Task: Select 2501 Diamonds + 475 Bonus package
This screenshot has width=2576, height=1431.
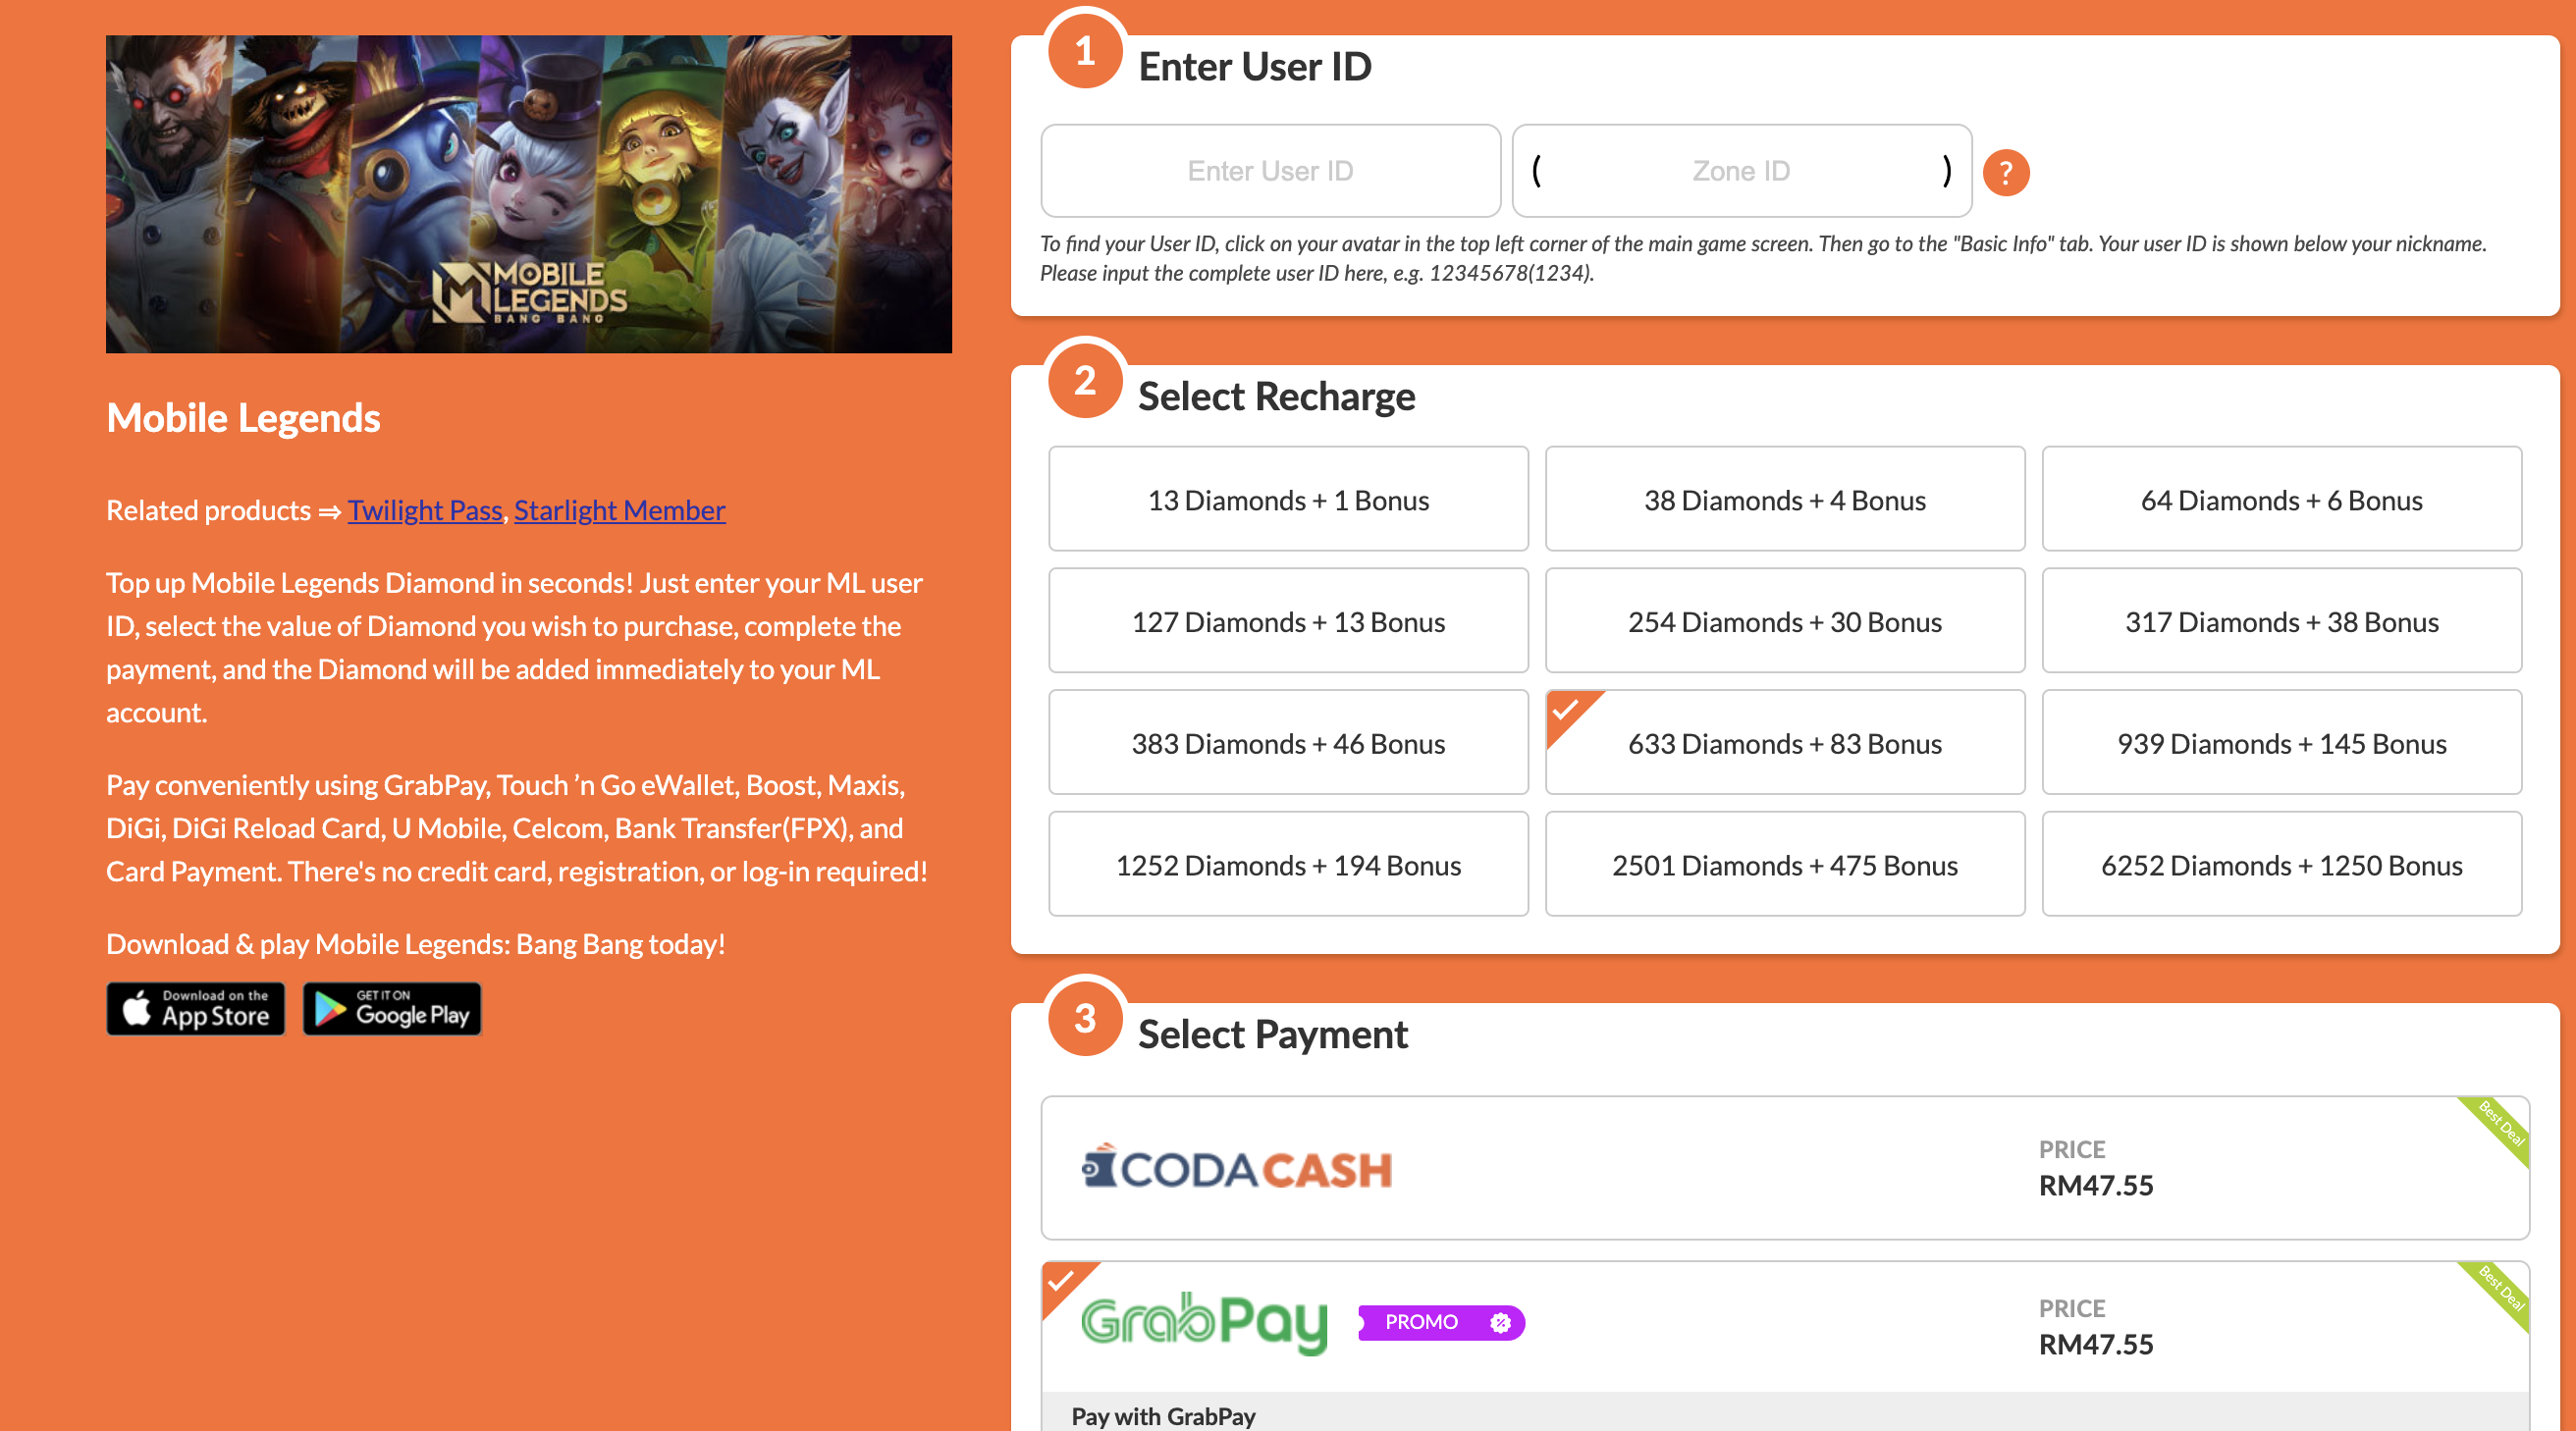Action: tap(1785, 864)
